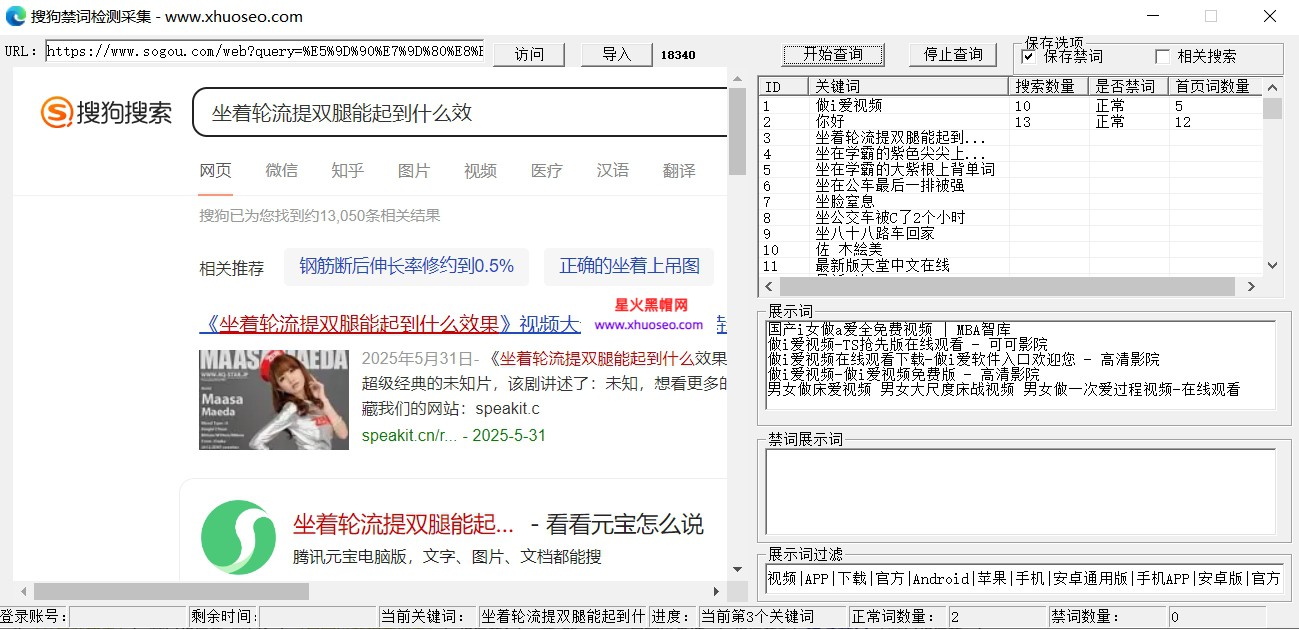Click keyword table scroll right arrow

point(1250,286)
